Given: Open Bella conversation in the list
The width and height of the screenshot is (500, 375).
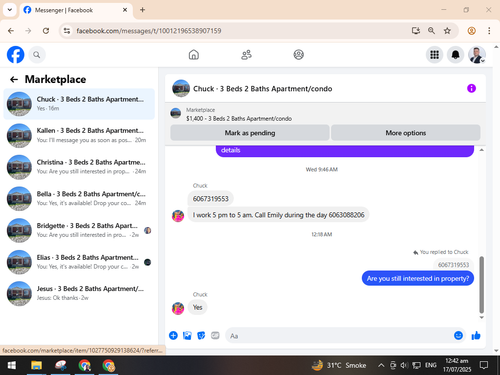Looking at the screenshot, I should 79,199.
